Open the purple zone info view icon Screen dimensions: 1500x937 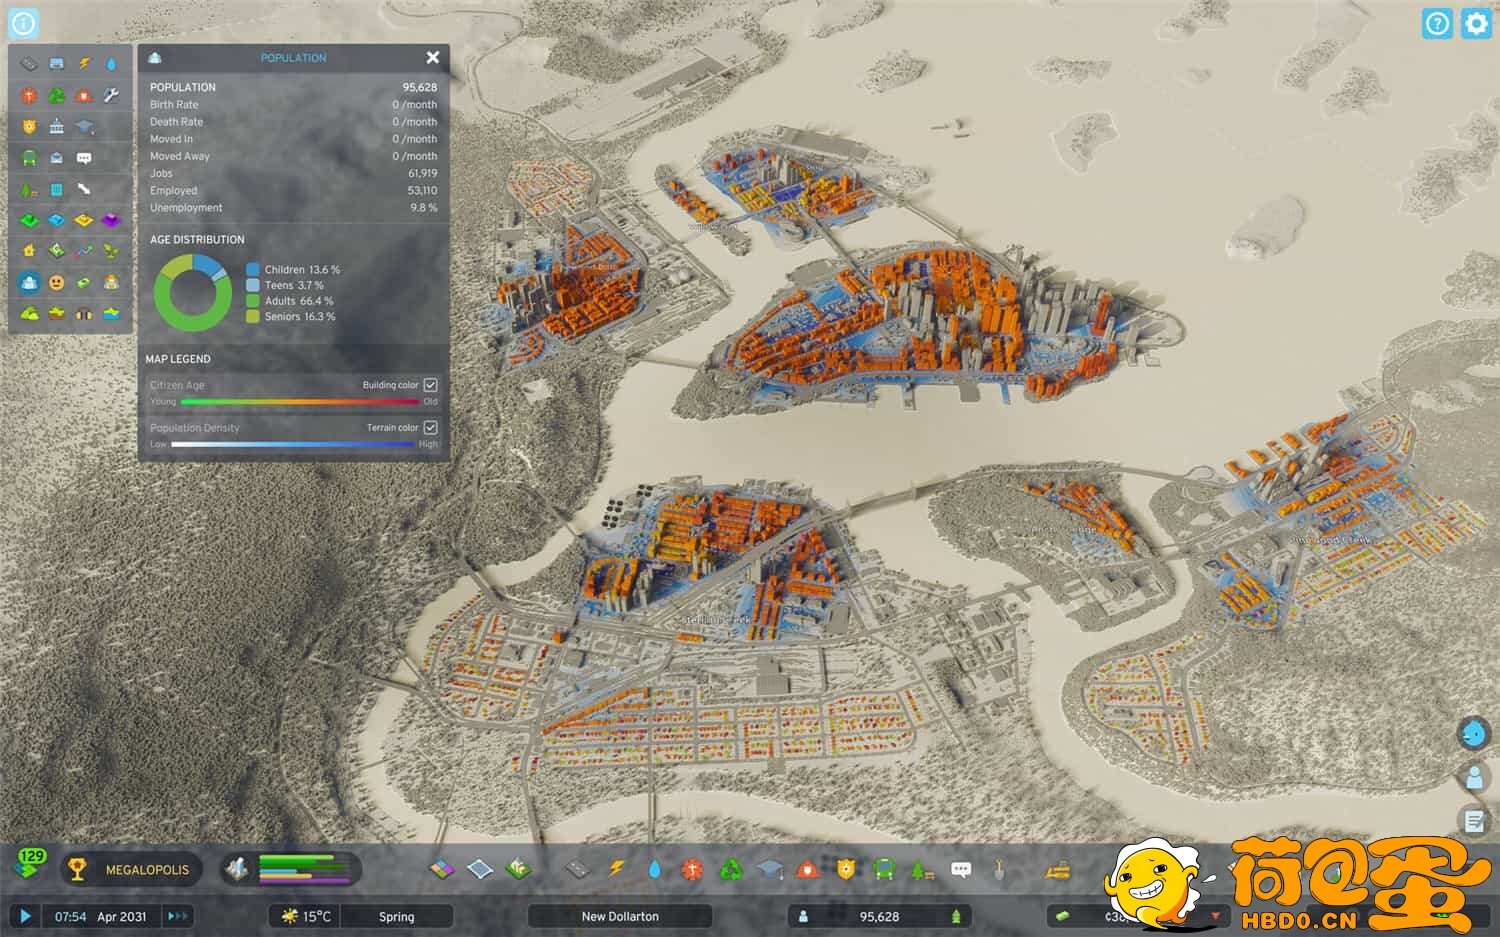[111, 220]
